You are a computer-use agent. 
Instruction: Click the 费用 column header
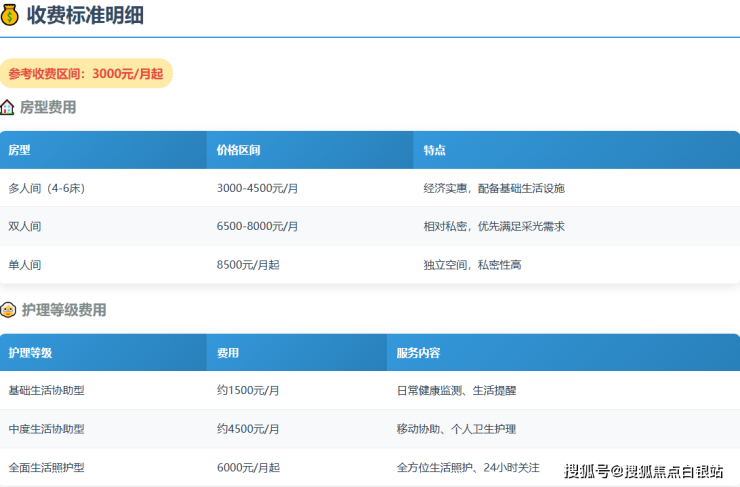tap(228, 353)
